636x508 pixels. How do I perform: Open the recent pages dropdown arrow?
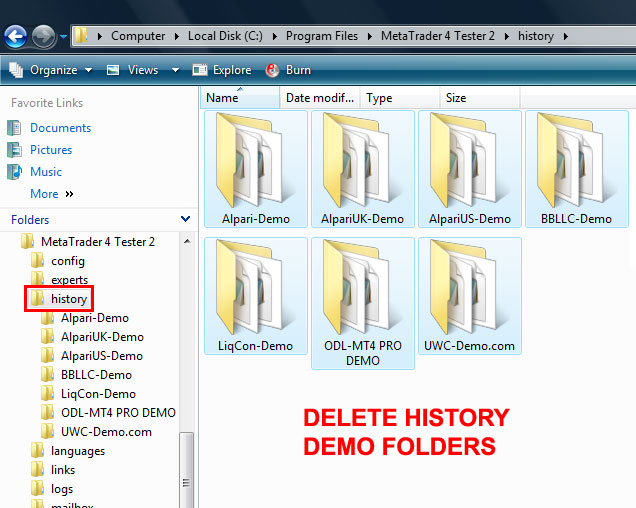pyautogui.click(x=63, y=37)
